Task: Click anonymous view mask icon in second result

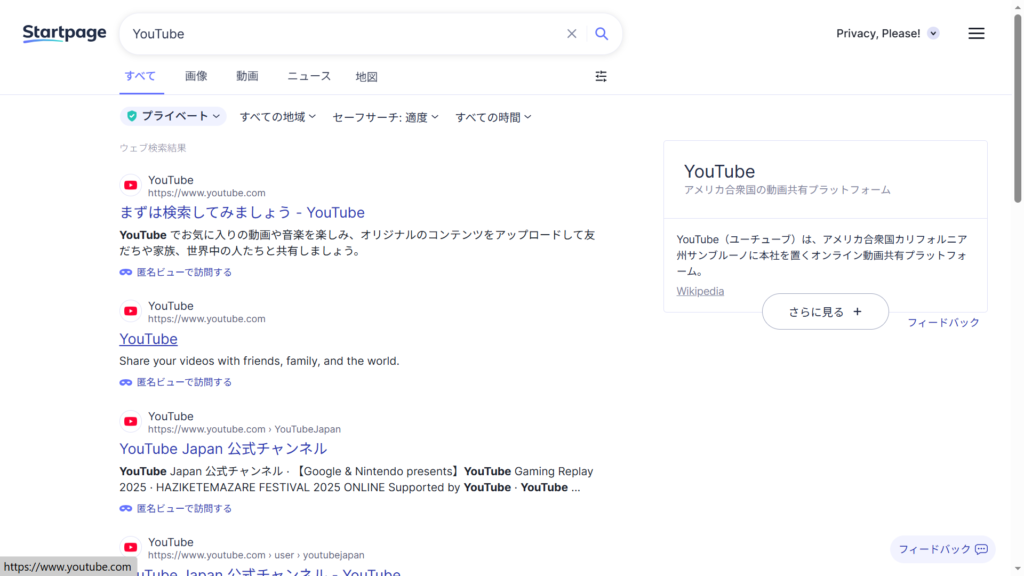Action: coord(126,382)
